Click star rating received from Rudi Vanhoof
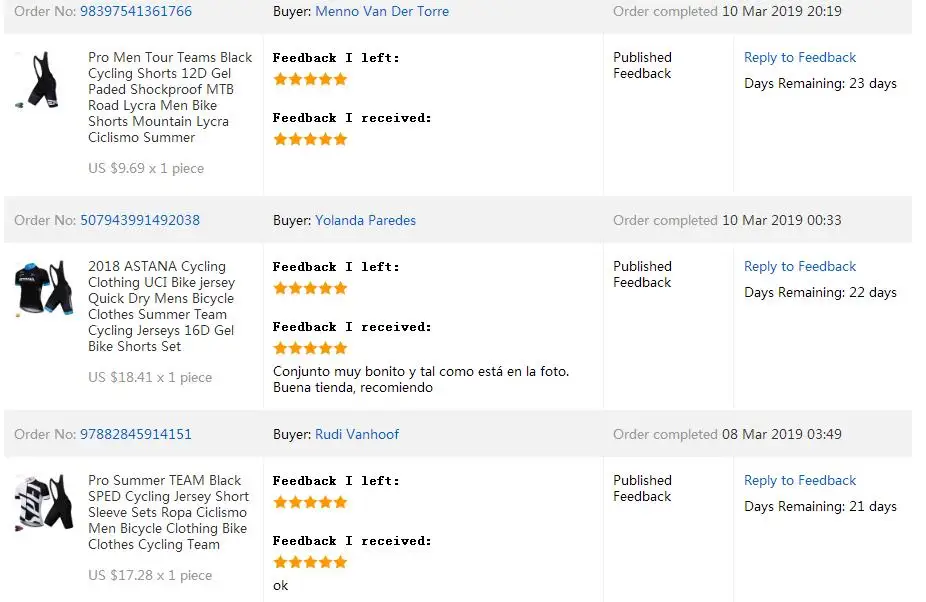 [310, 562]
